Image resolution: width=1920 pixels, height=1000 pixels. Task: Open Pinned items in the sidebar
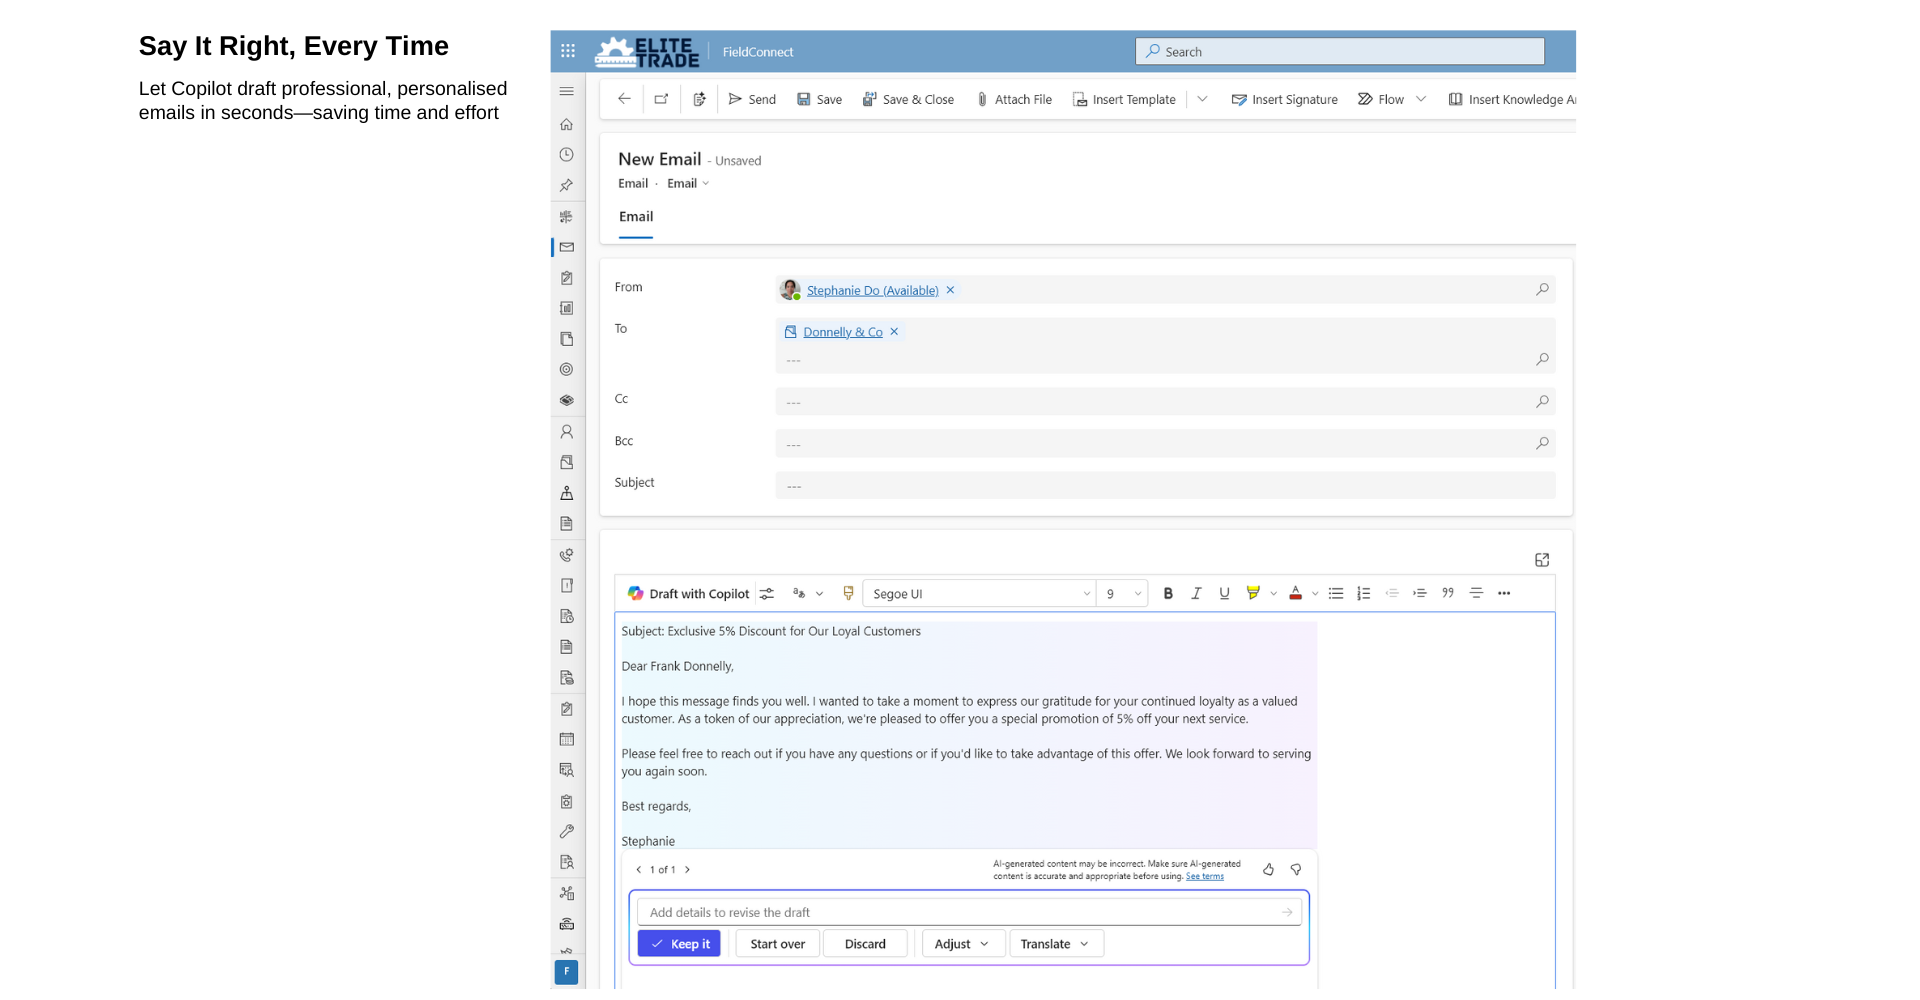567,185
